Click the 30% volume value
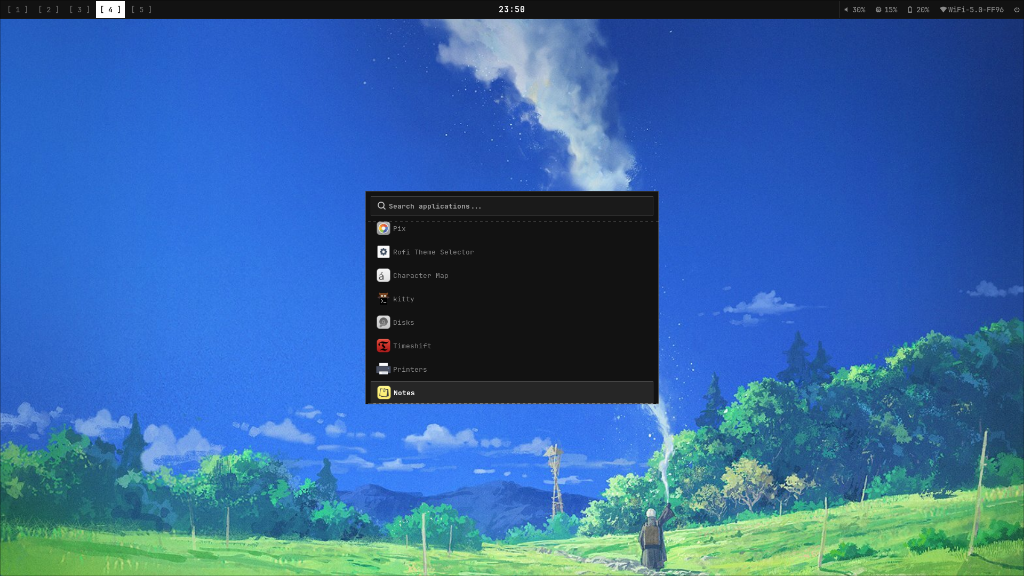Viewport: 1024px width, 576px height. click(859, 10)
